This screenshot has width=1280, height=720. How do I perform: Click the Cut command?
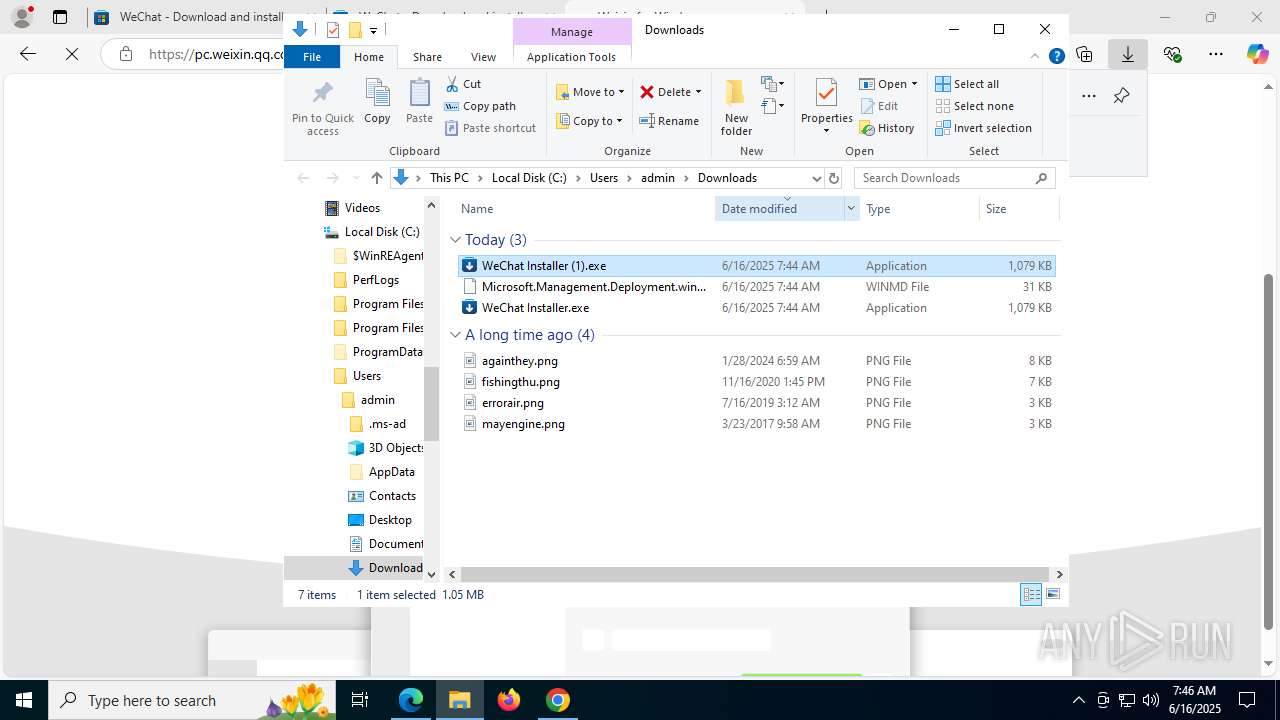[463, 84]
